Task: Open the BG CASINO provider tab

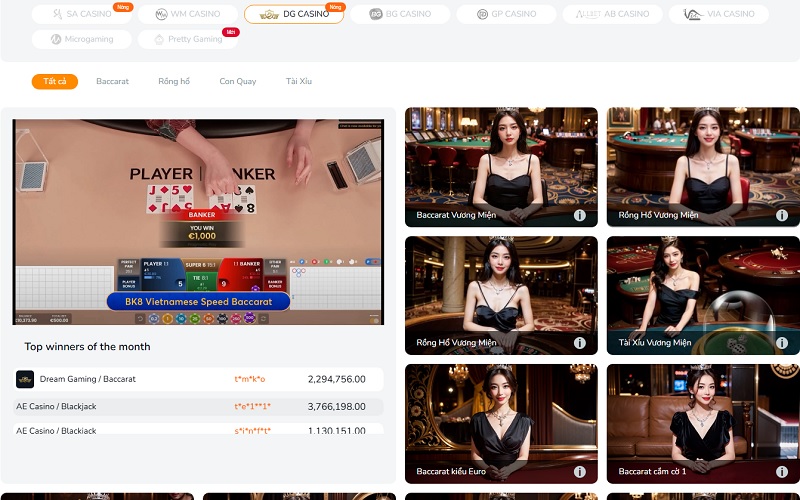Action: click(x=400, y=14)
